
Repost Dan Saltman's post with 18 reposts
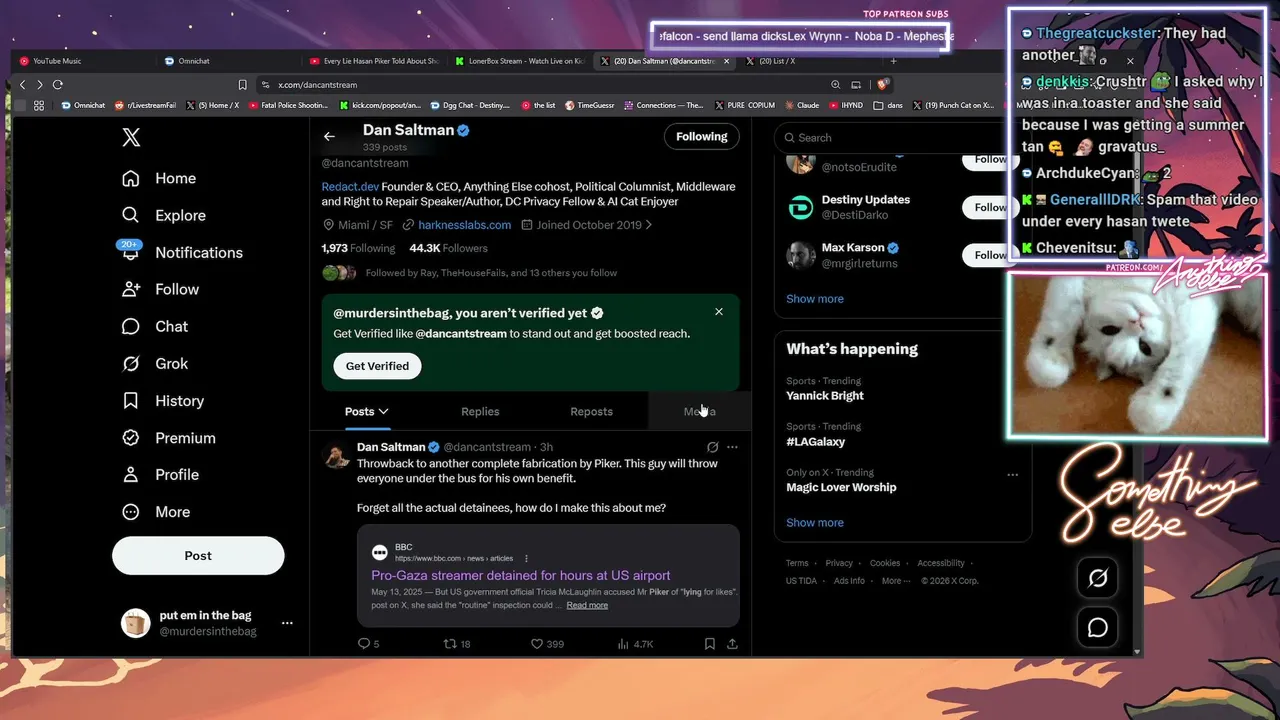tap(450, 644)
